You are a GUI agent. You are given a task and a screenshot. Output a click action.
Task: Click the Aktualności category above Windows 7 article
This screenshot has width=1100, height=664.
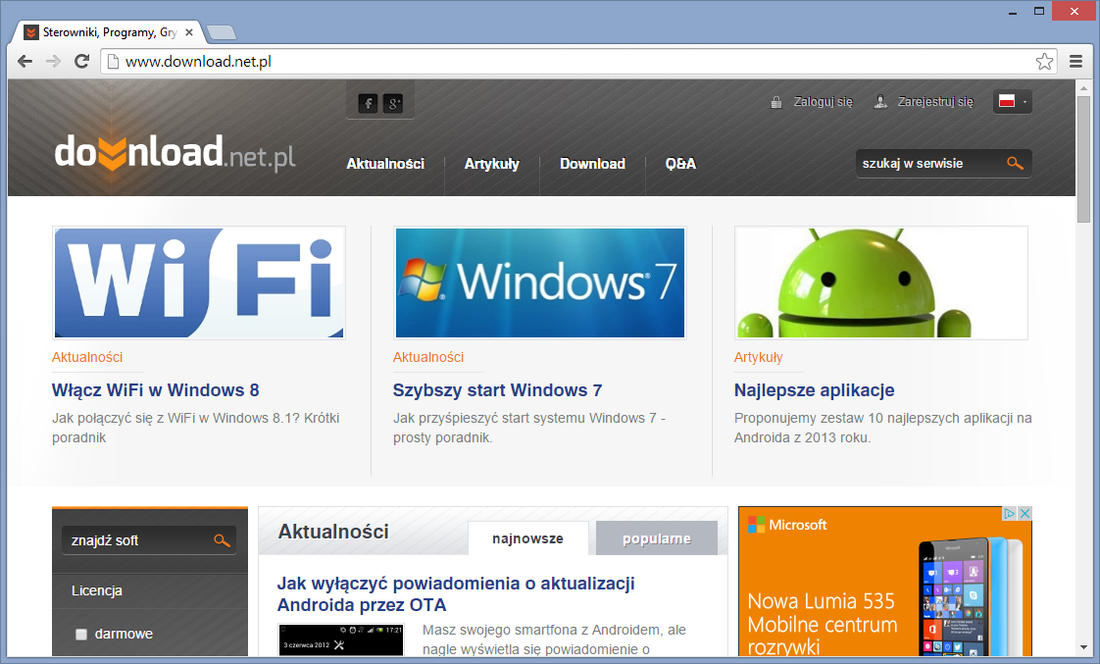pyautogui.click(x=428, y=357)
